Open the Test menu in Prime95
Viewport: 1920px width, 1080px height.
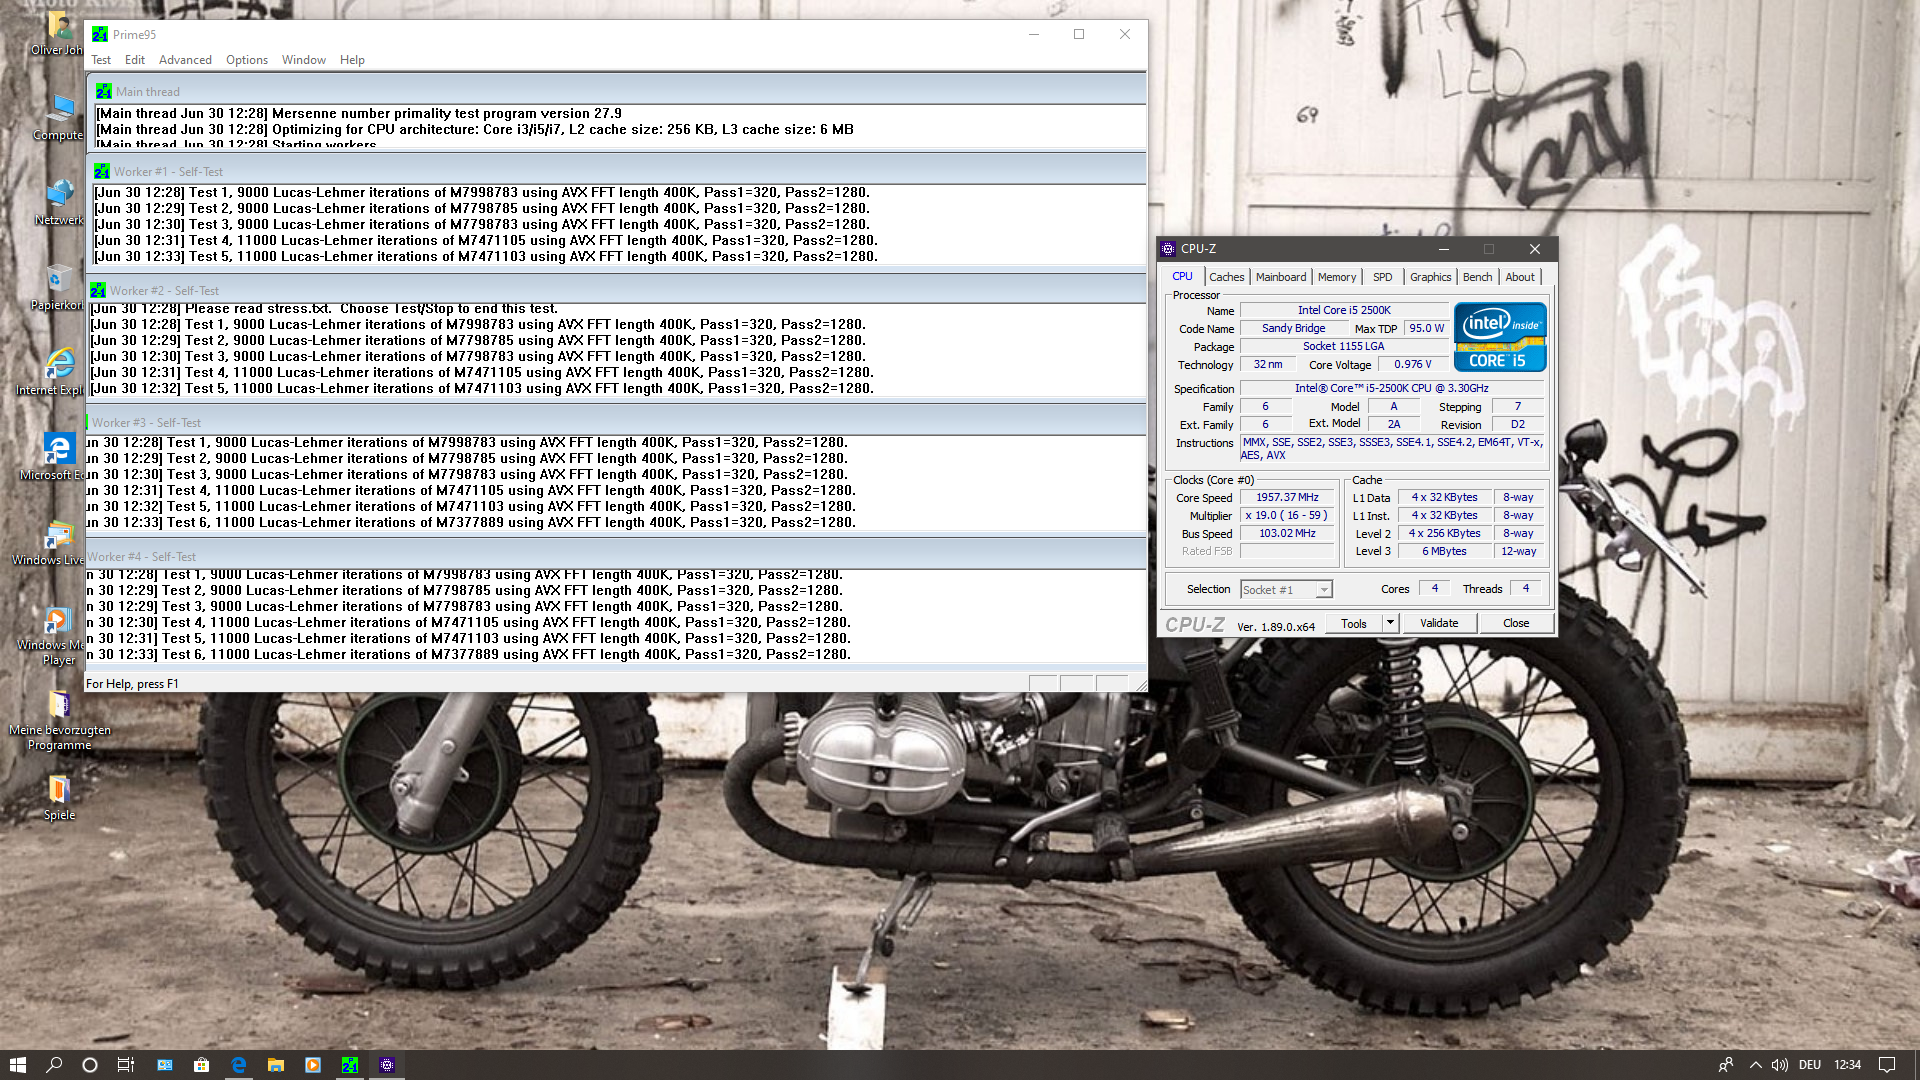(101, 60)
